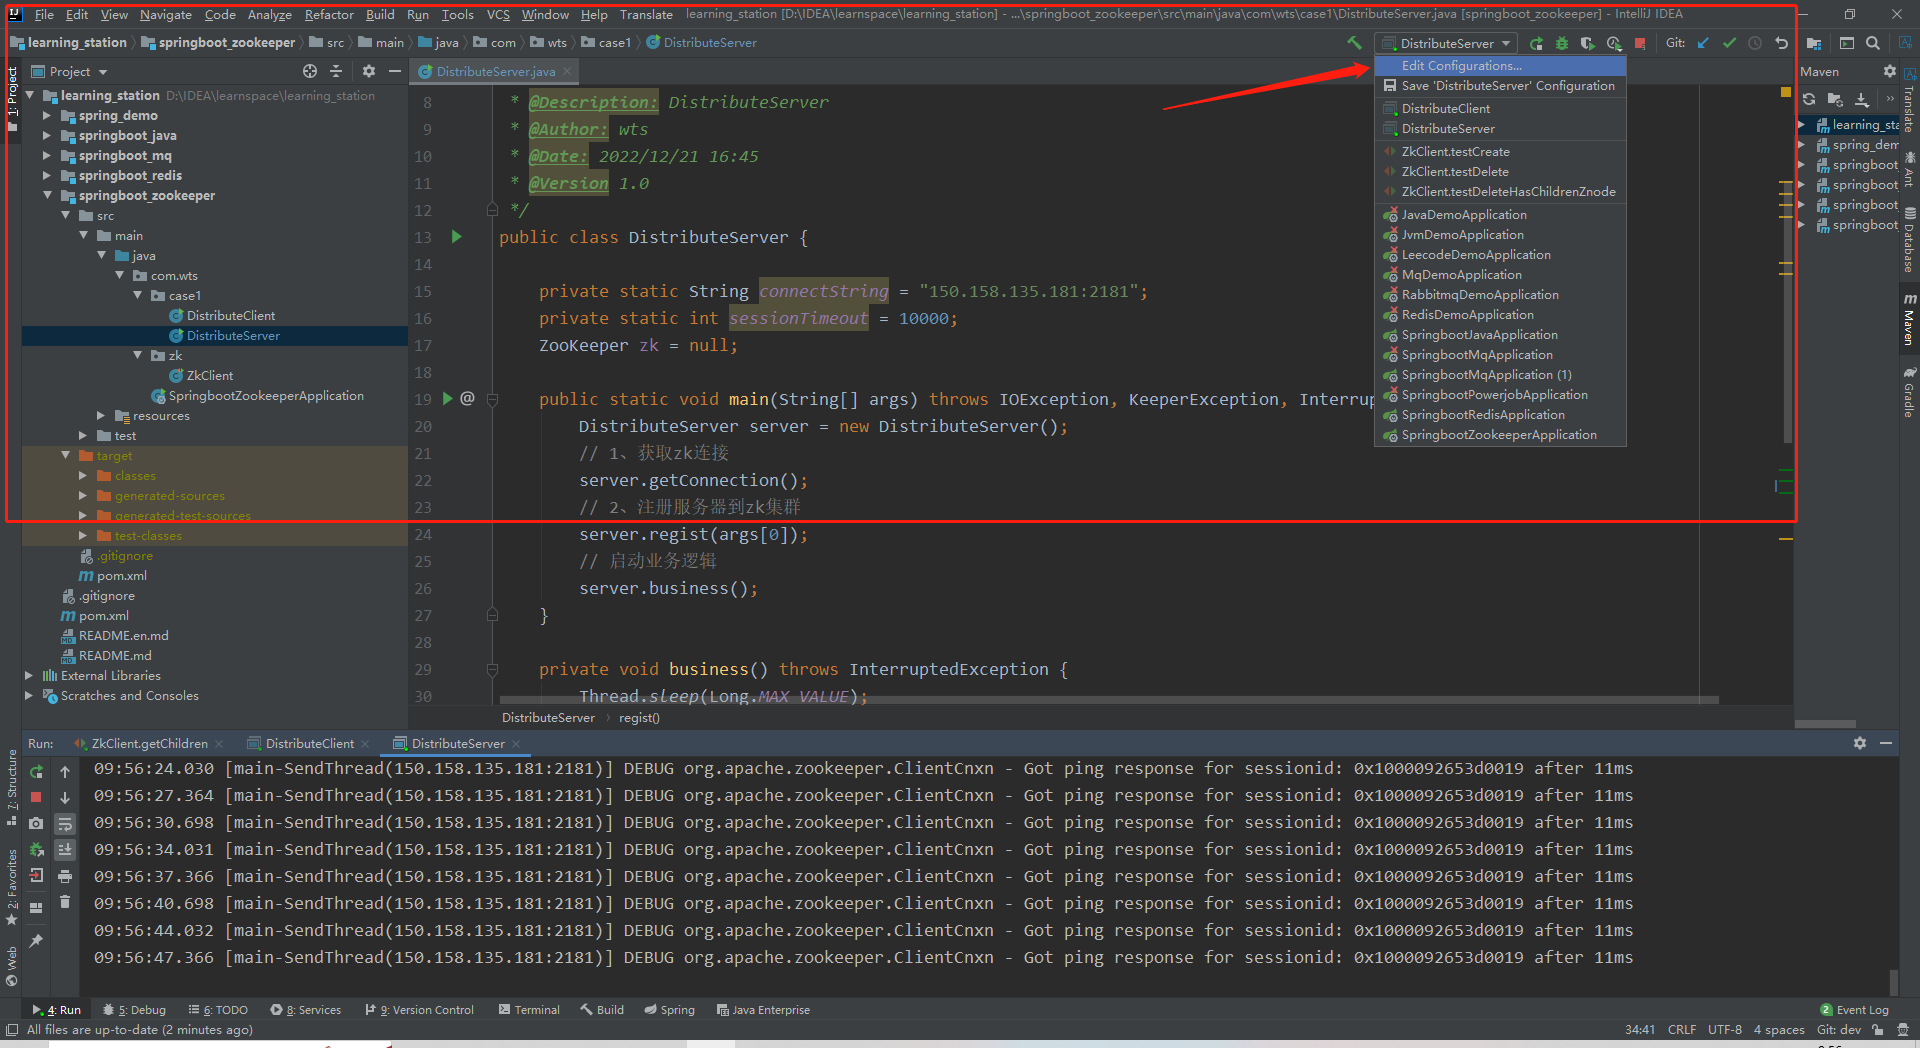The height and width of the screenshot is (1048, 1920).
Task: Click Scroll Up arrow in Run console
Action: (x=65, y=772)
